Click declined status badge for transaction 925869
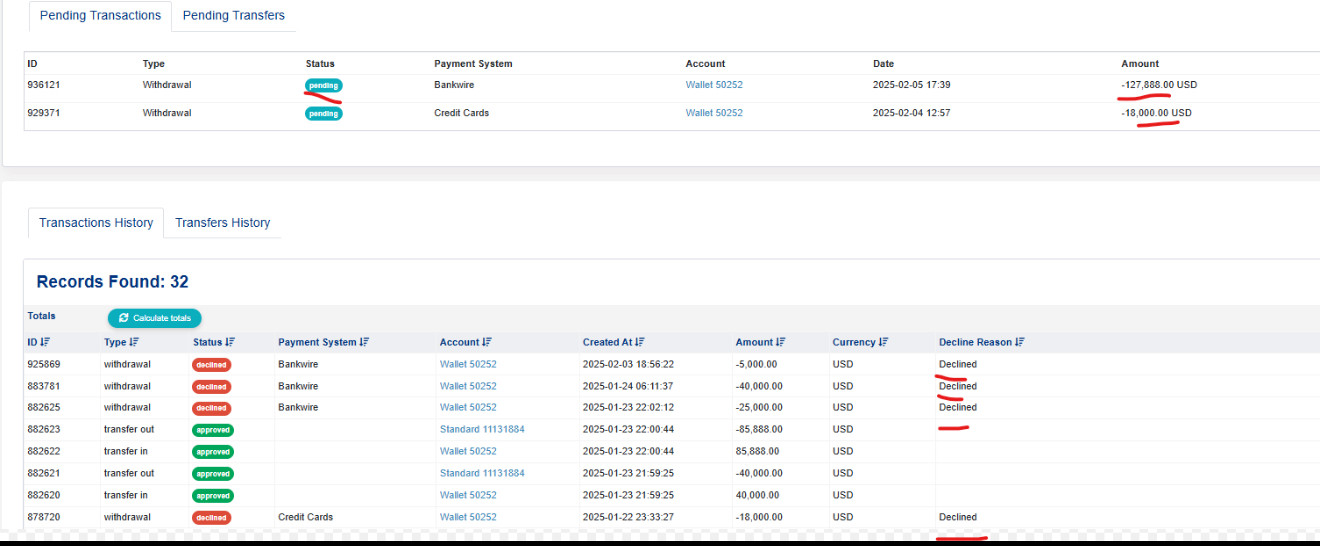This screenshot has width=1320, height=546. (x=211, y=365)
